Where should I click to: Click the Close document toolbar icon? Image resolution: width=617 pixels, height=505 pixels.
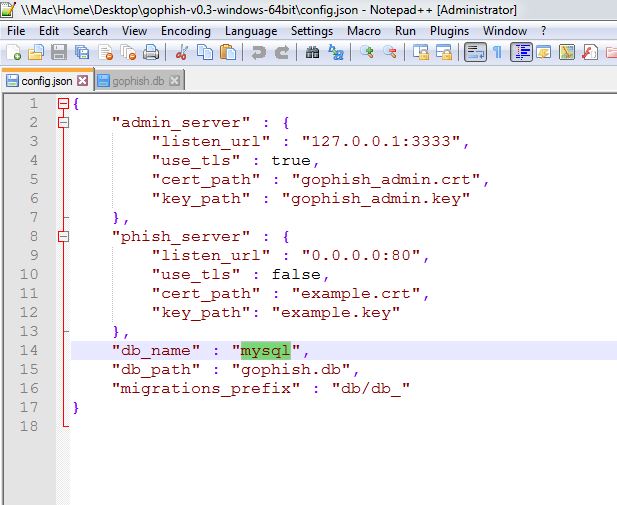(x=105, y=52)
